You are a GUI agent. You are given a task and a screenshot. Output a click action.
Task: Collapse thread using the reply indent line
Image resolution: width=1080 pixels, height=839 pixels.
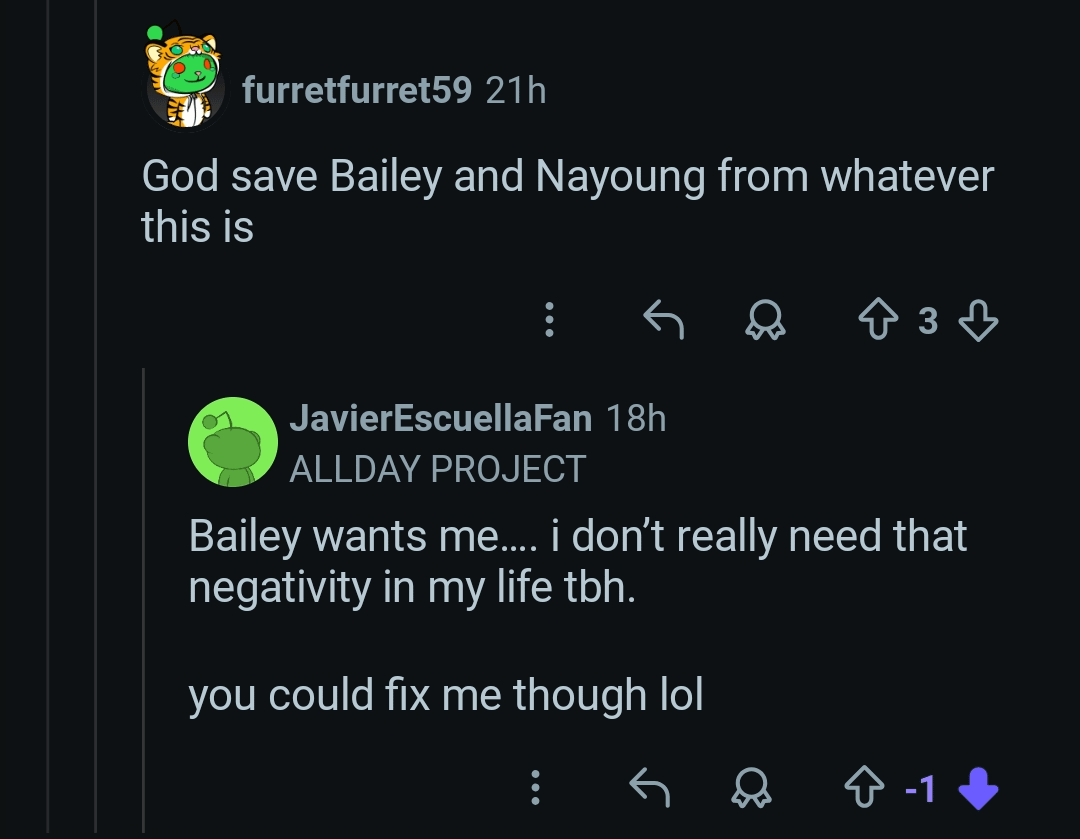coord(144,600)
